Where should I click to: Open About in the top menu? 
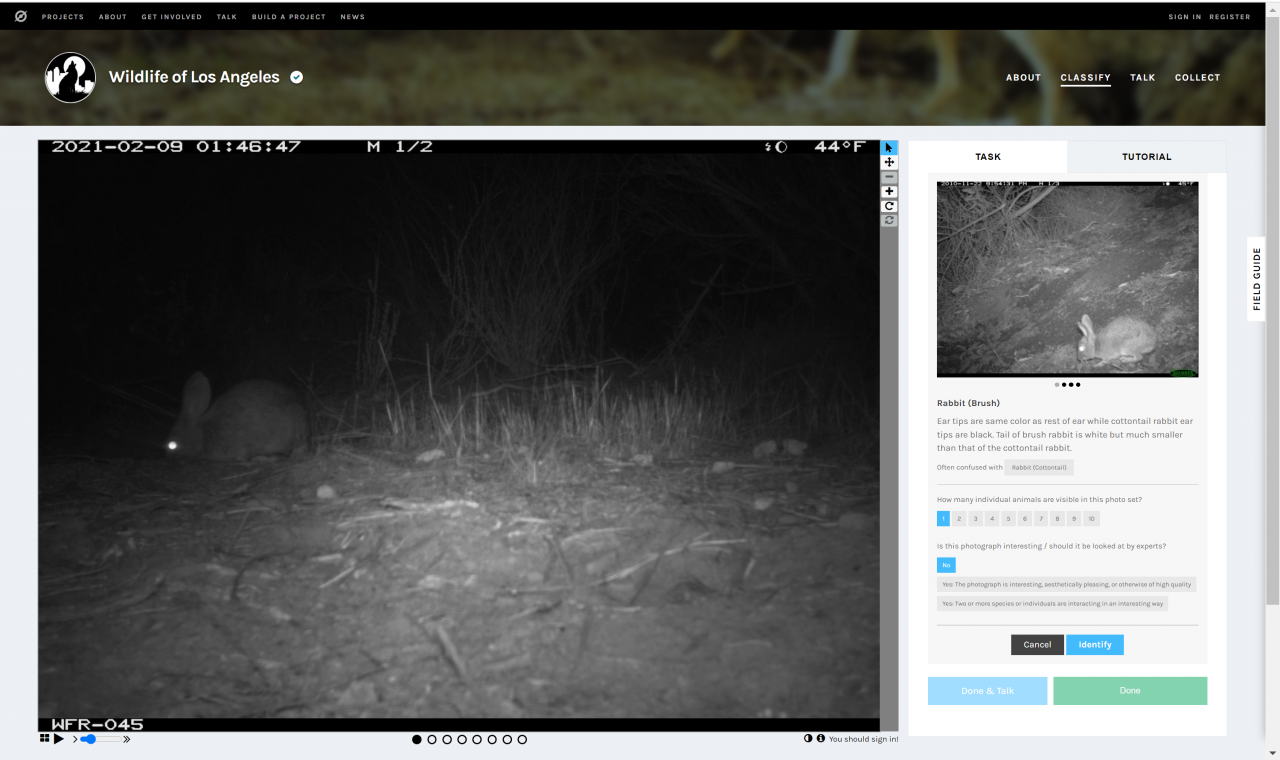[113, 17]
